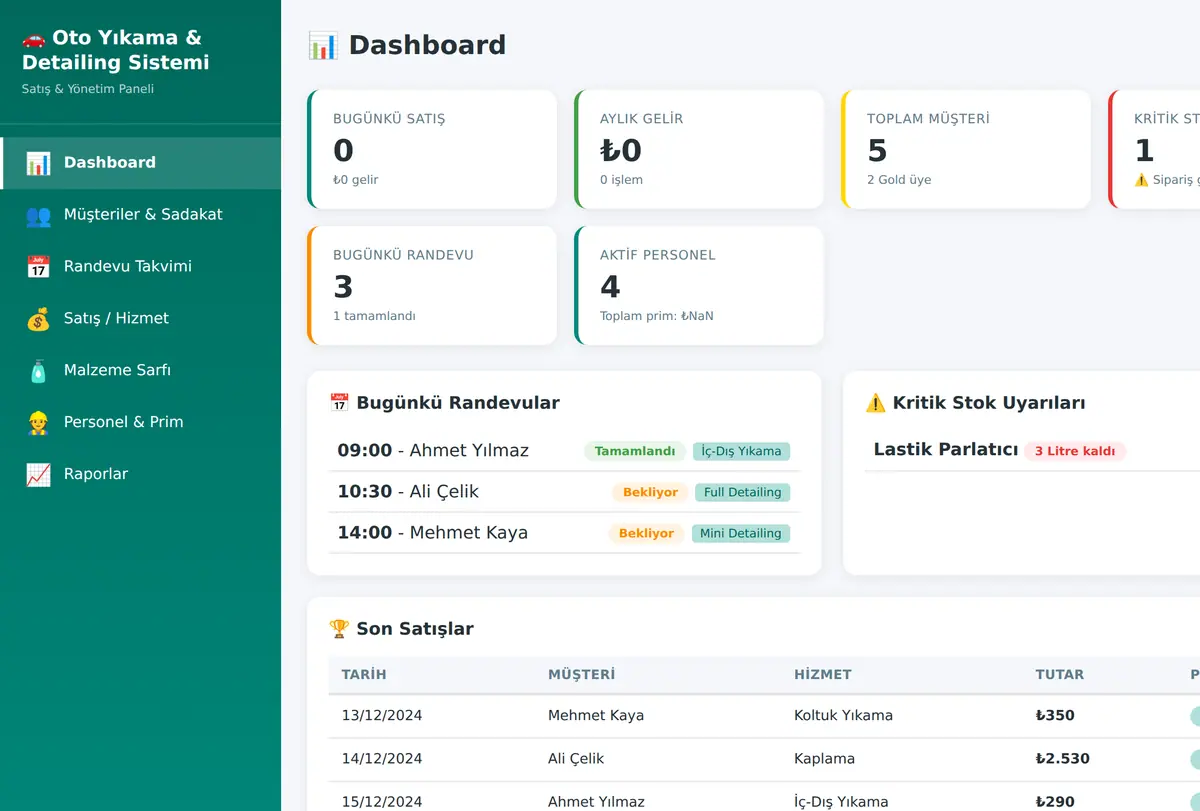Select the 10:30 - Ali Çelik appointment
1200x811 pixels.
click(x=565, y=492)
